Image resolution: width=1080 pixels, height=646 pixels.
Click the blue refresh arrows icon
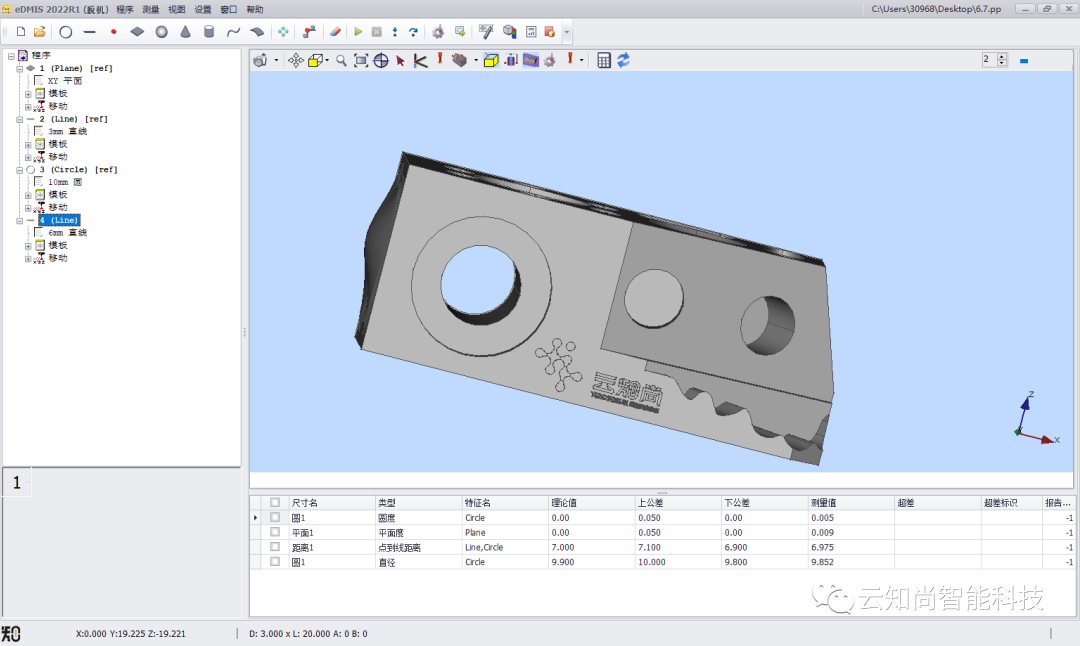pyautogui.click(x=623, y=61)
